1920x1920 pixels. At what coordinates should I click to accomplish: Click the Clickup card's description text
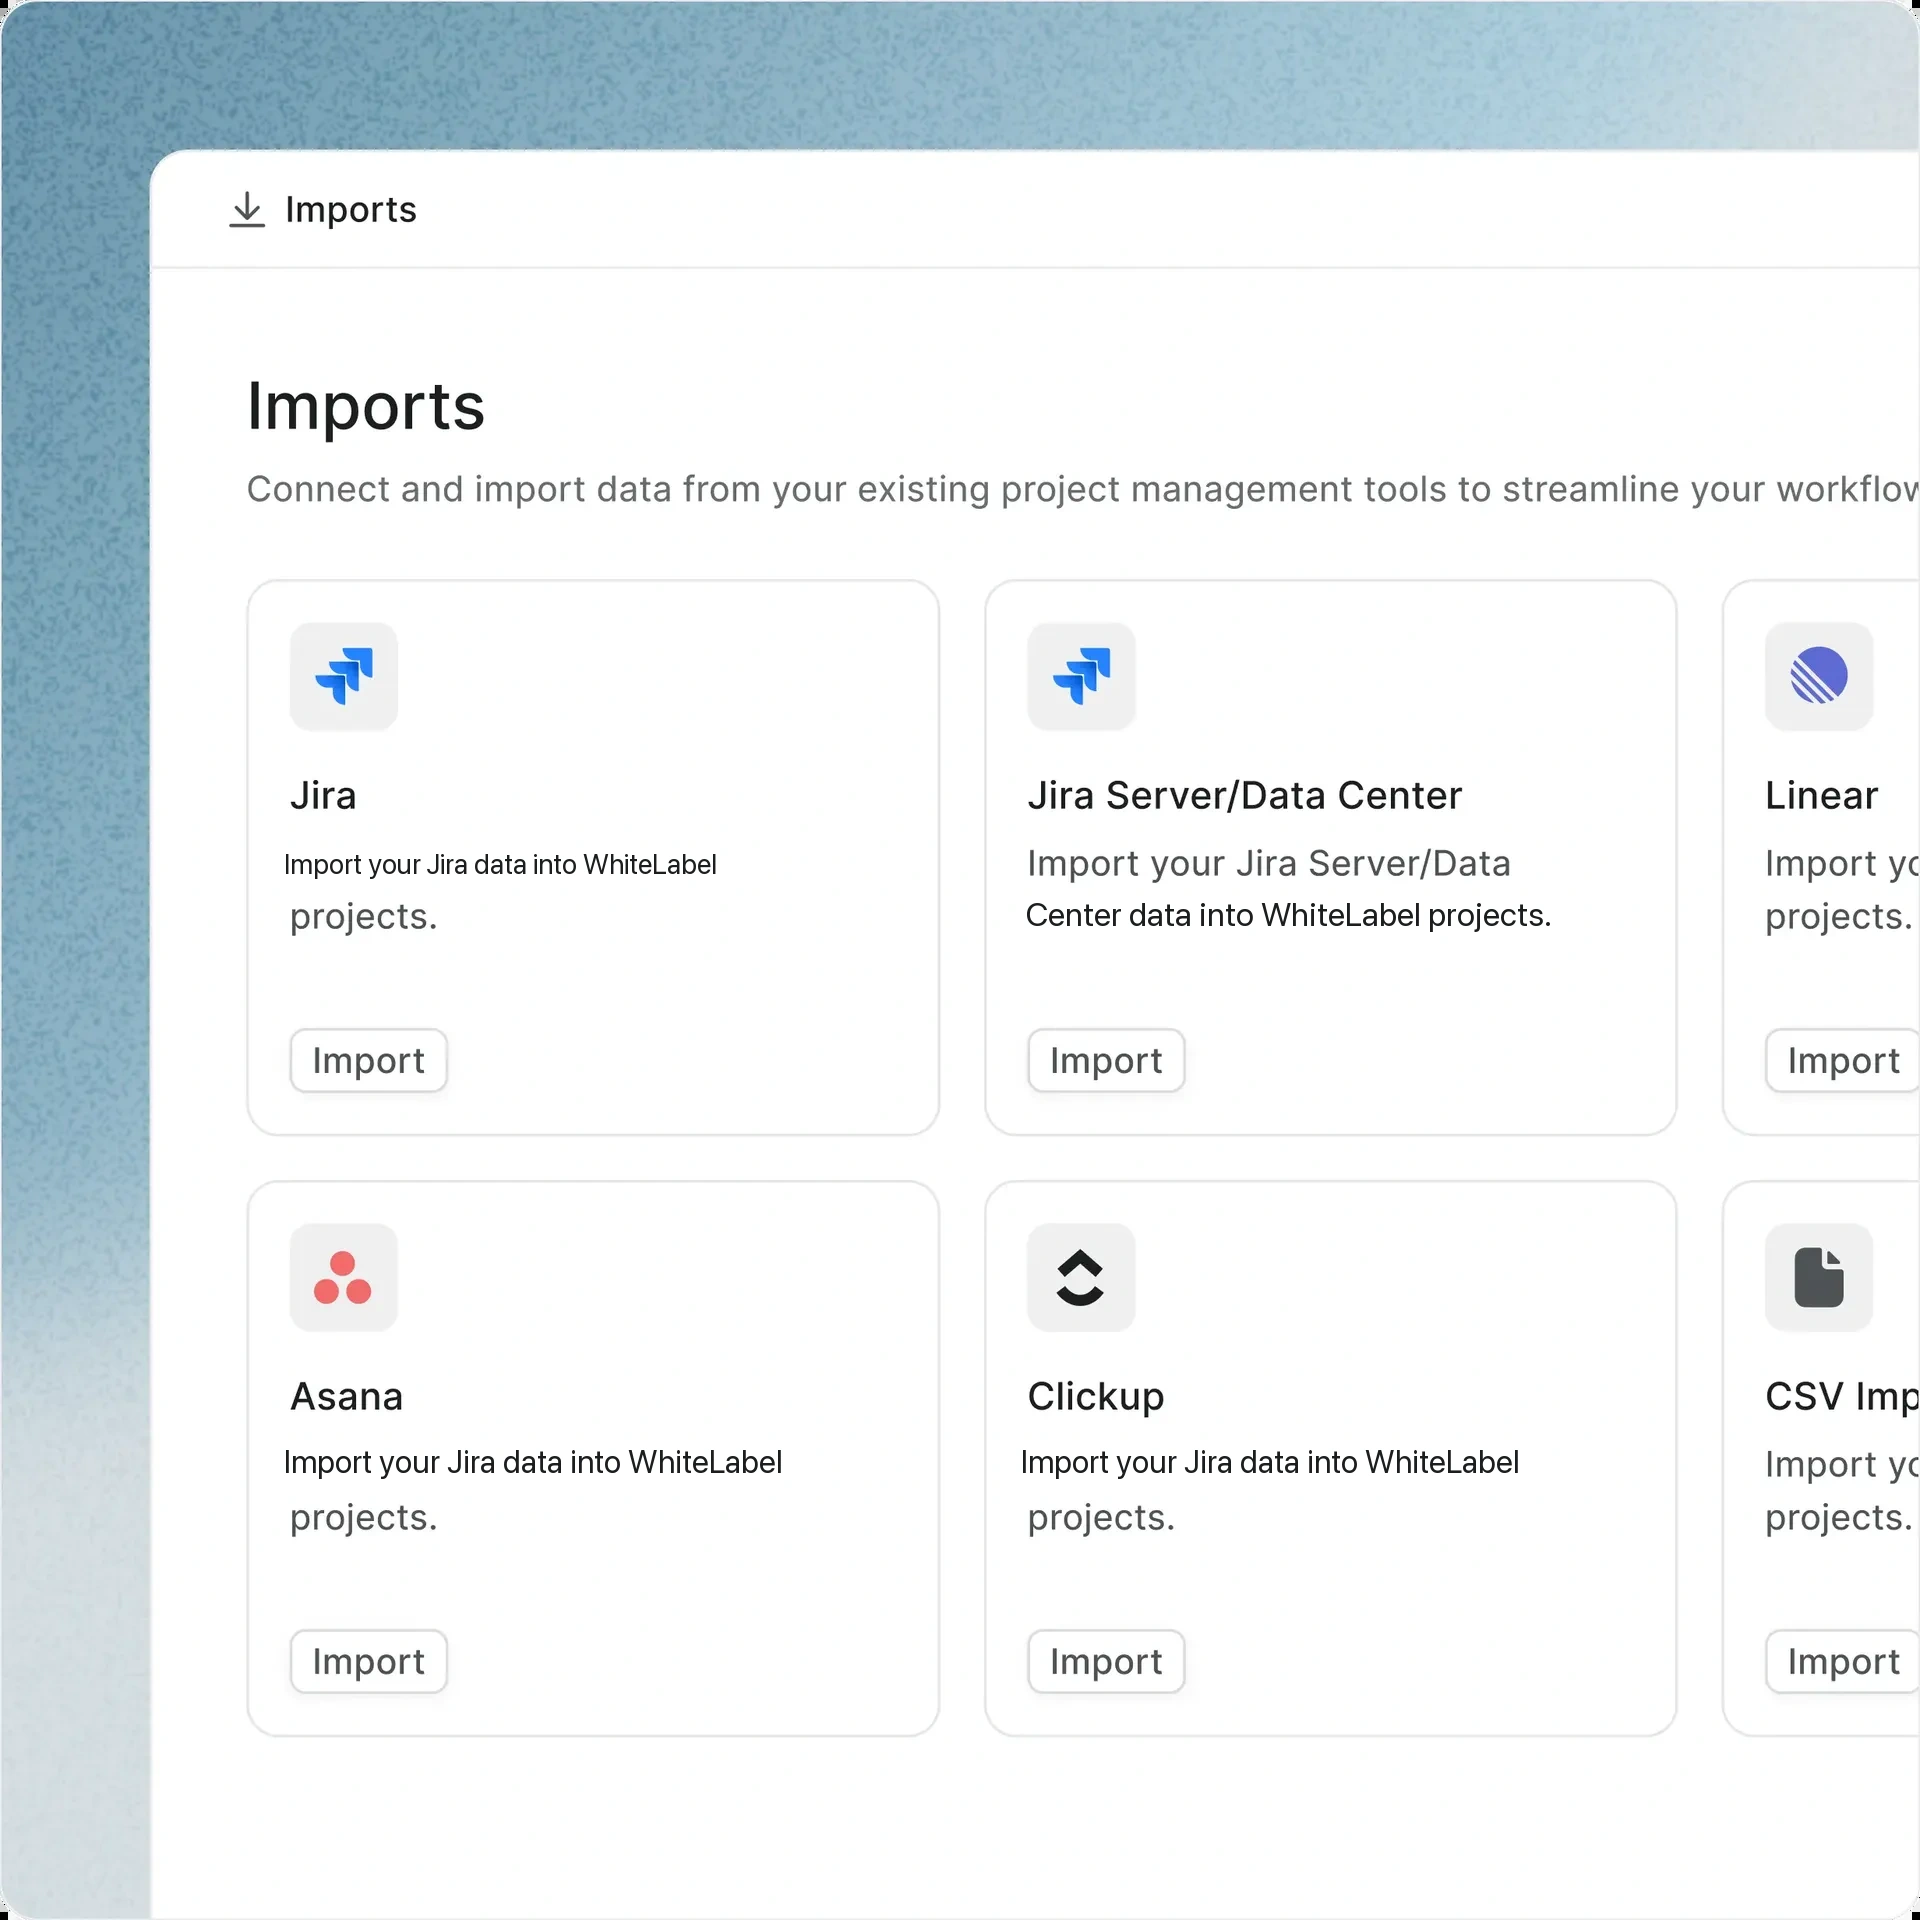pyautogui.click(x=1270, y=1490)
